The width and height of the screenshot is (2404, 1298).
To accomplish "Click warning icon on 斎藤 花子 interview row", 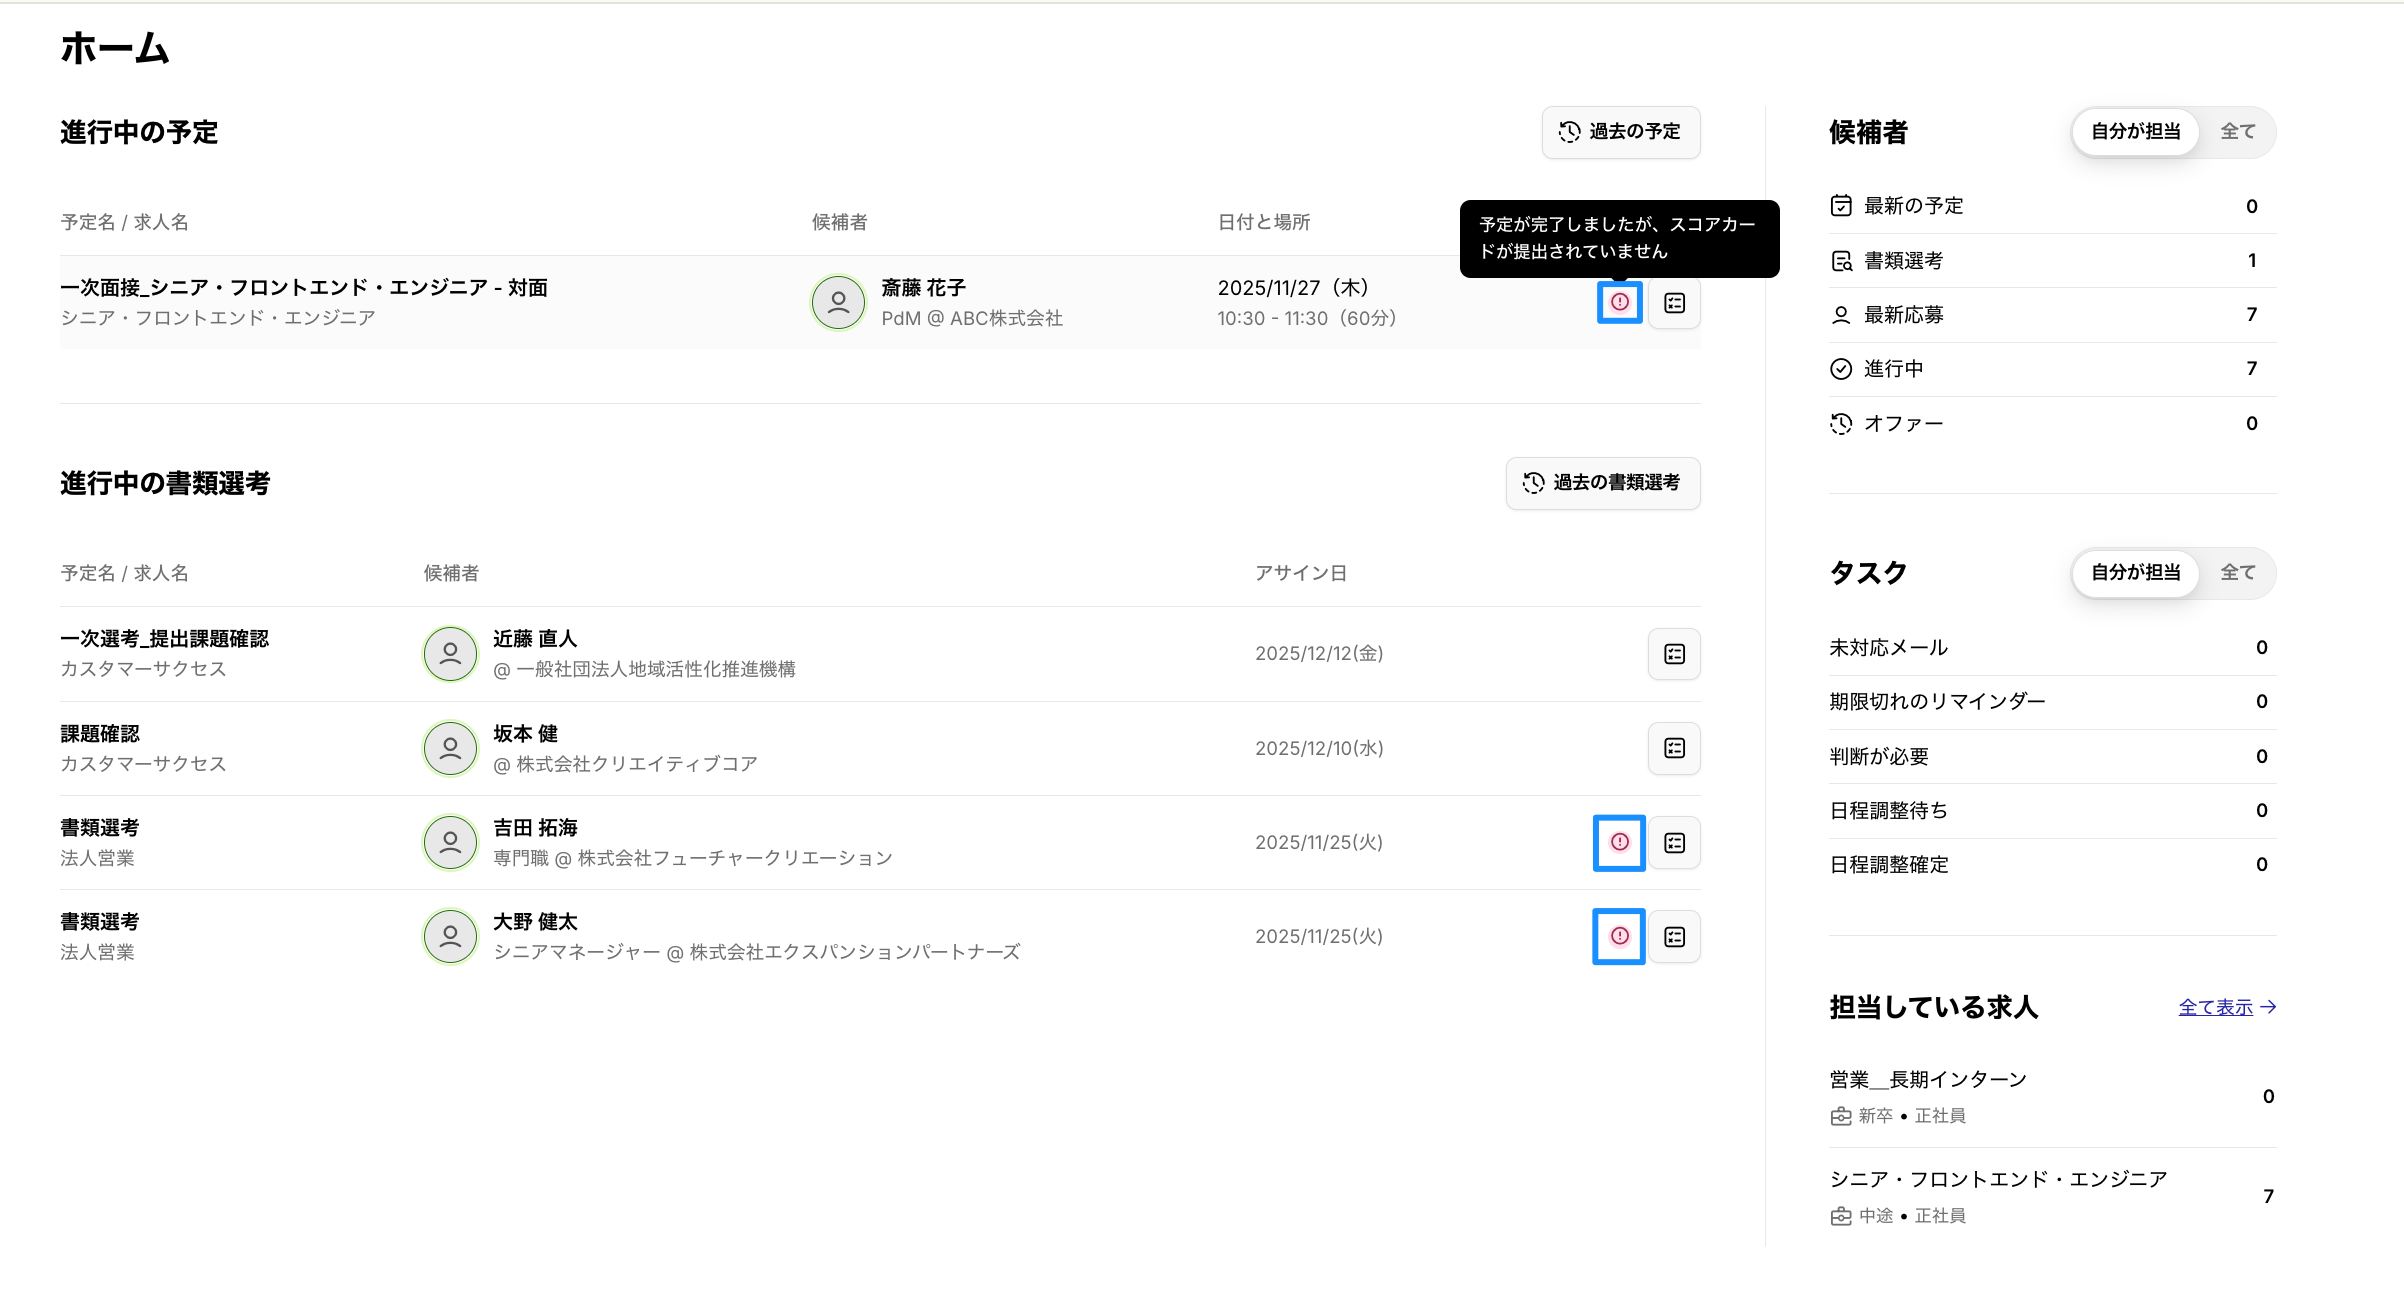I will tap(1619, 302).
